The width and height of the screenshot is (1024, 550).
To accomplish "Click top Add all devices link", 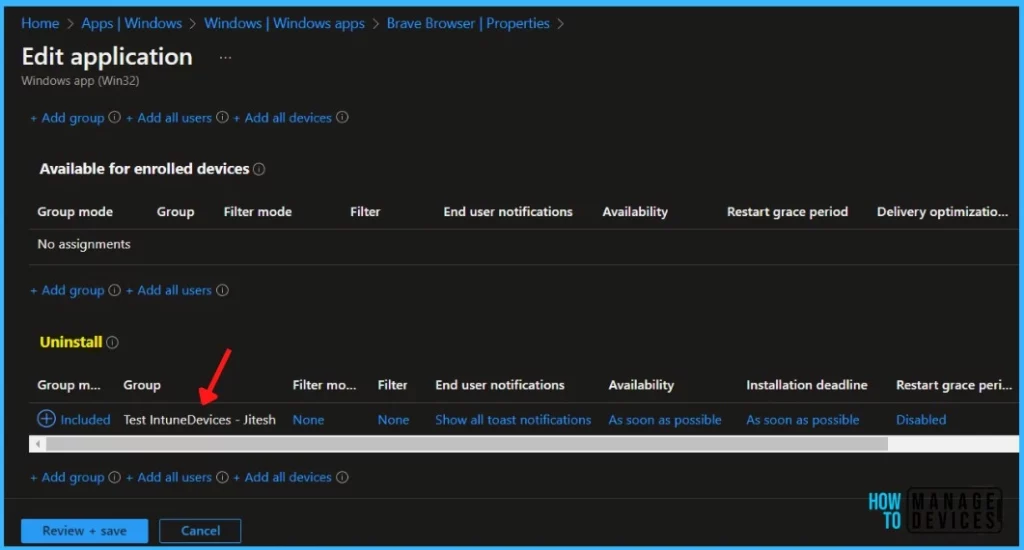I will click(282, 118).
